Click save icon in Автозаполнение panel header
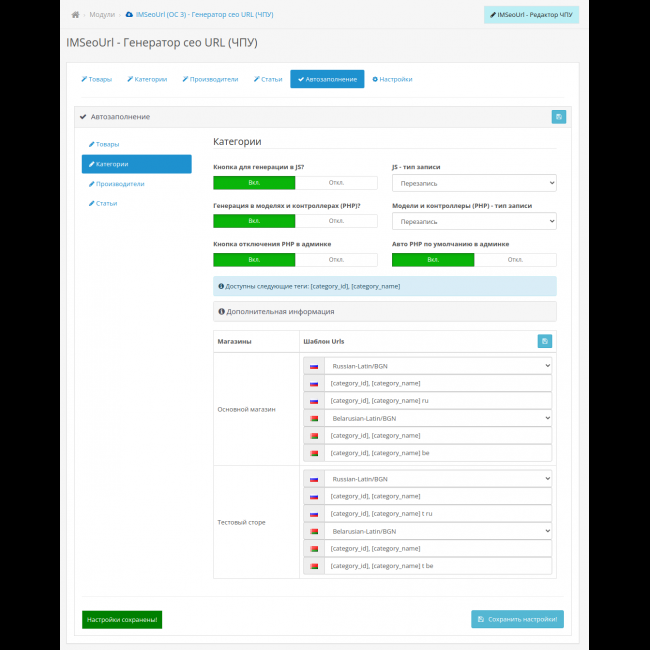This screenshot has height=650, width=650. 558,117
